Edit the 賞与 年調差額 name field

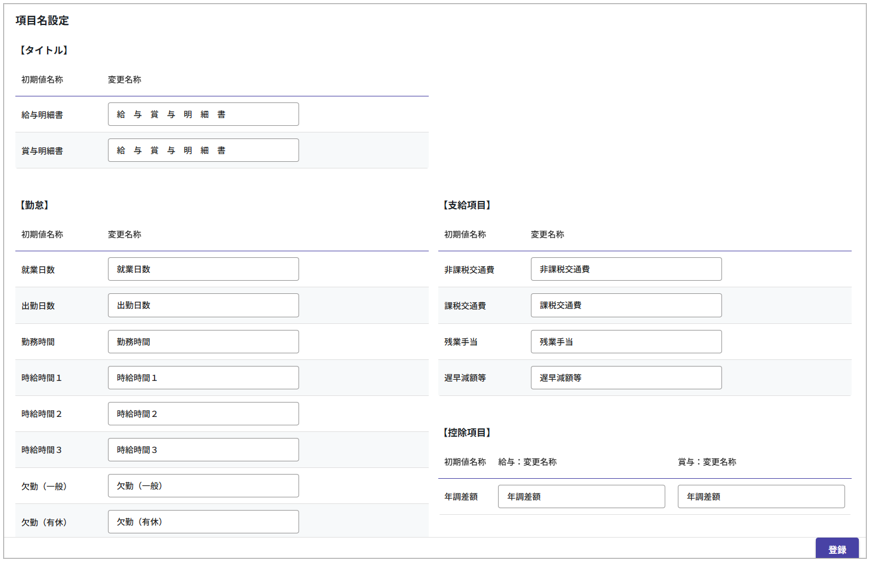(761, 497)
